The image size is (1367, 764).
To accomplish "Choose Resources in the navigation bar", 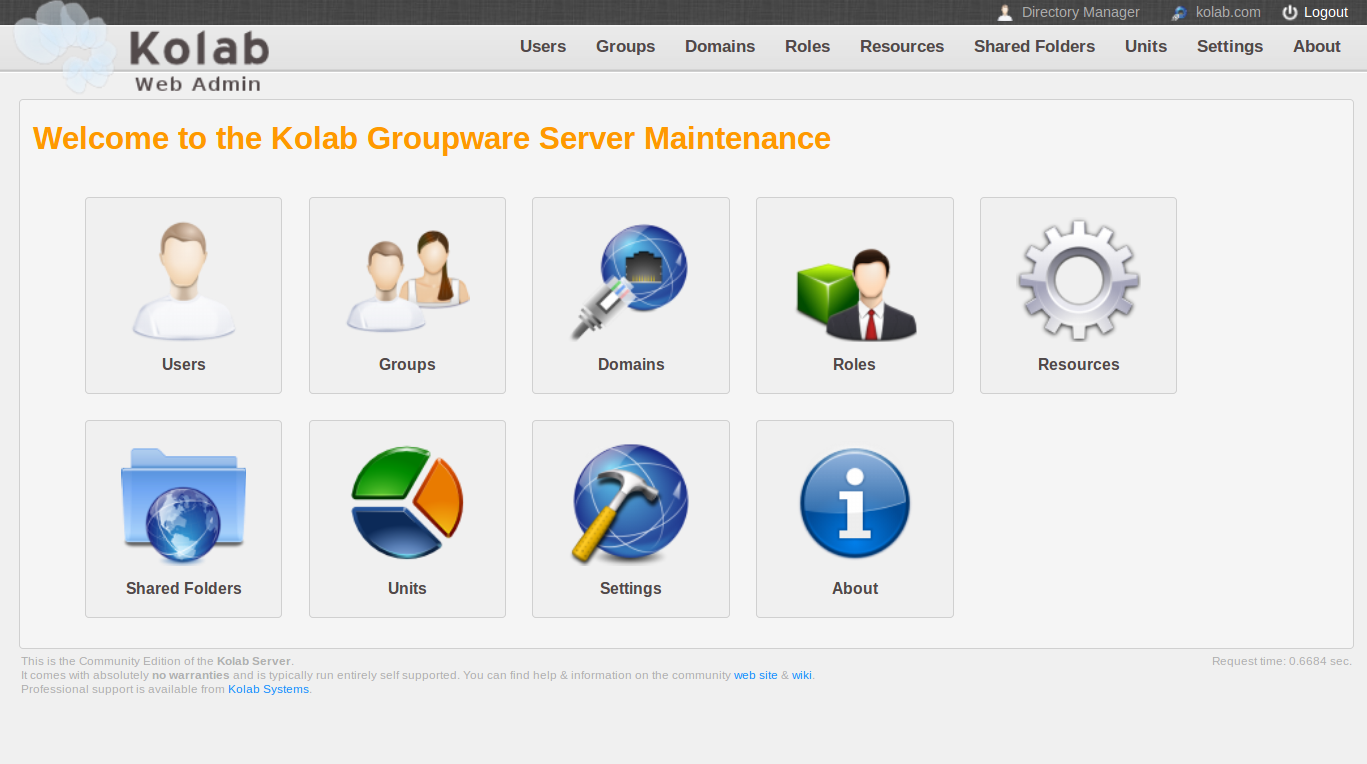I will click(x=902, y=46).
